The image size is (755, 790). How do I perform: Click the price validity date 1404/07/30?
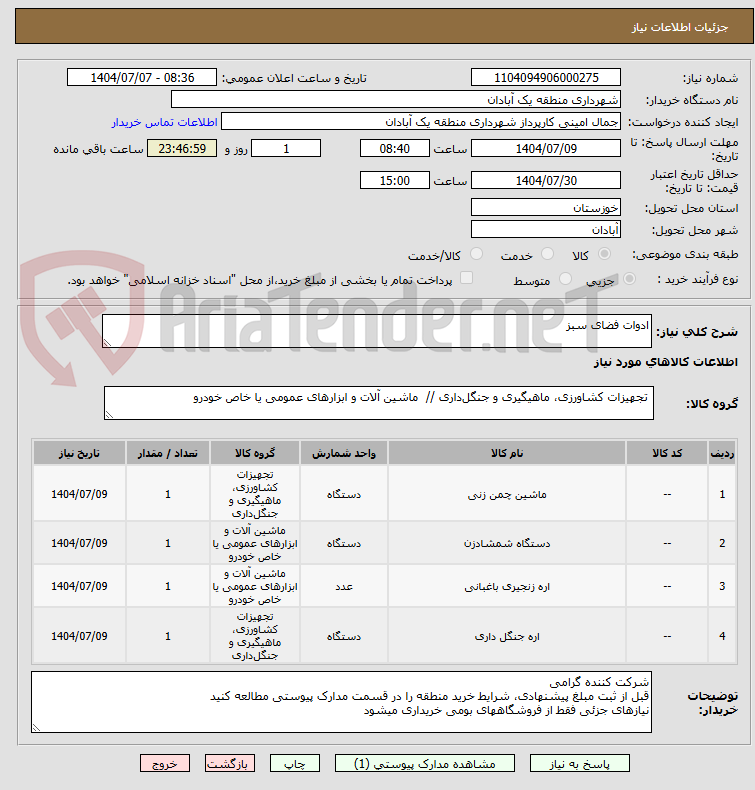545,180
